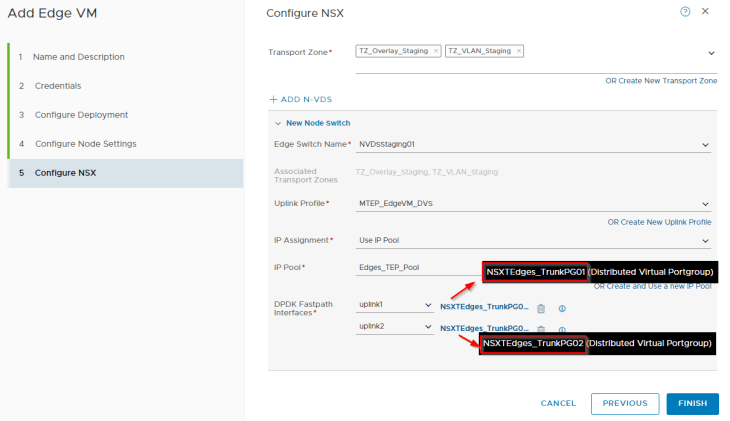Click OR Create New Transport Zone link
The height and width of the screenshot is (421, 730).
coord(661,80)
